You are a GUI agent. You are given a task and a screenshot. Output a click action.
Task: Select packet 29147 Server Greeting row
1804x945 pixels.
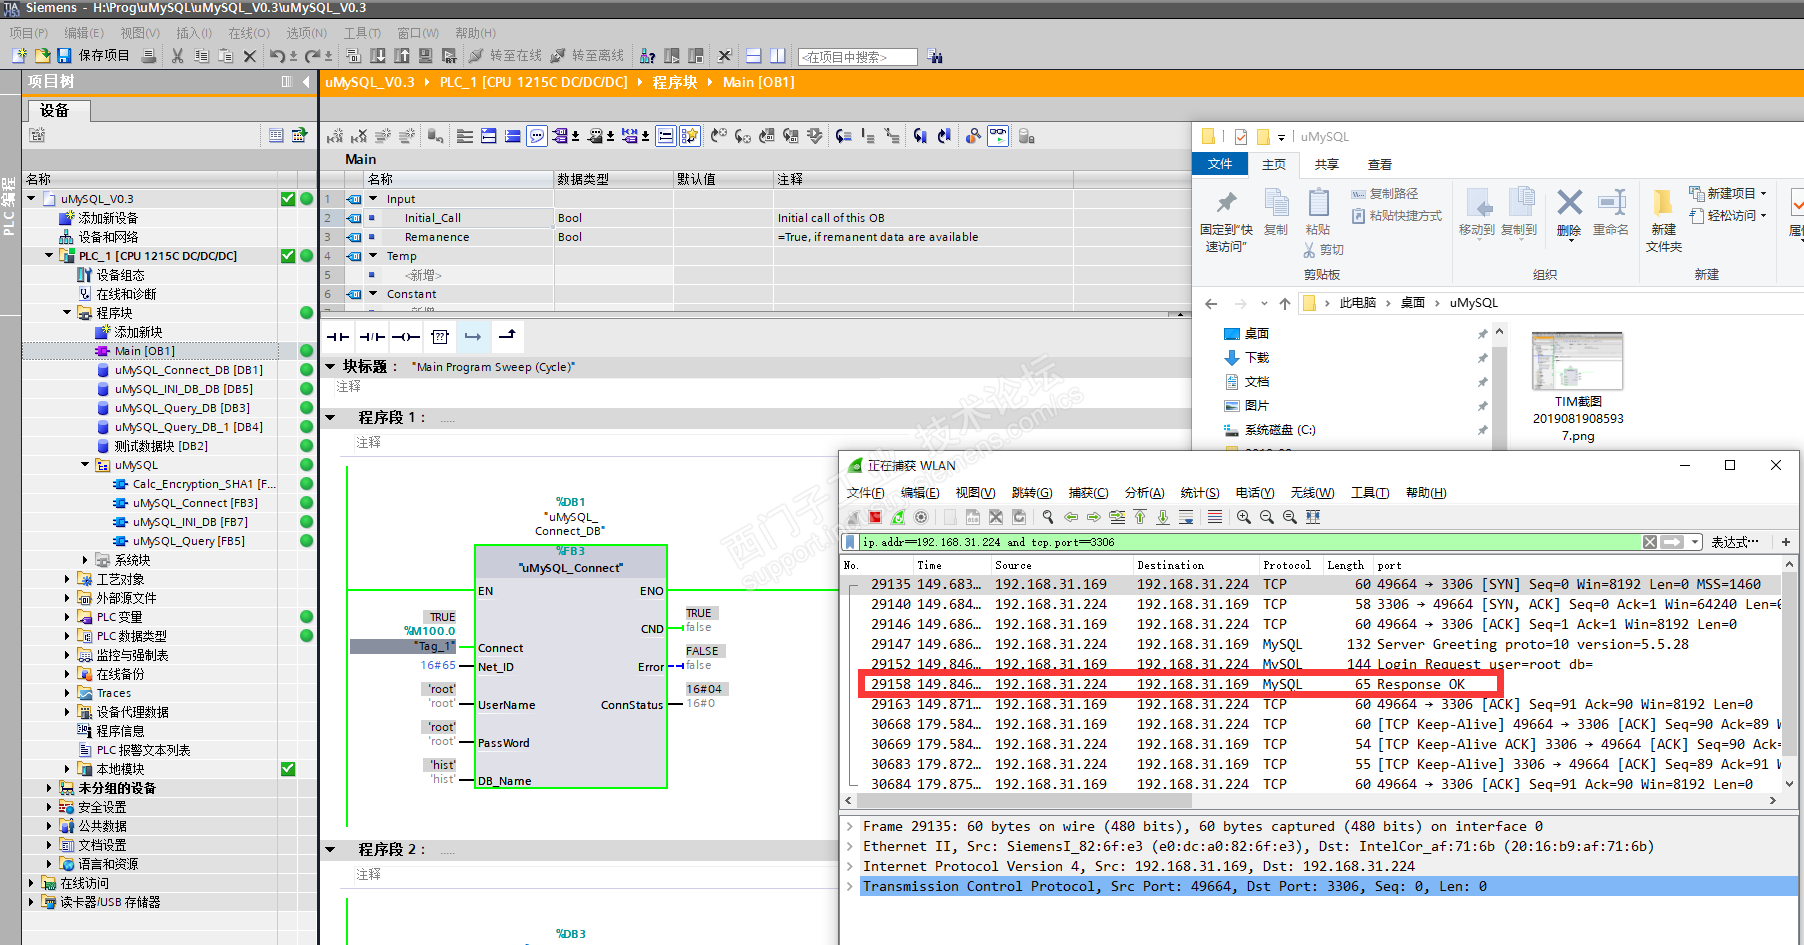[x=1314, y=644]
